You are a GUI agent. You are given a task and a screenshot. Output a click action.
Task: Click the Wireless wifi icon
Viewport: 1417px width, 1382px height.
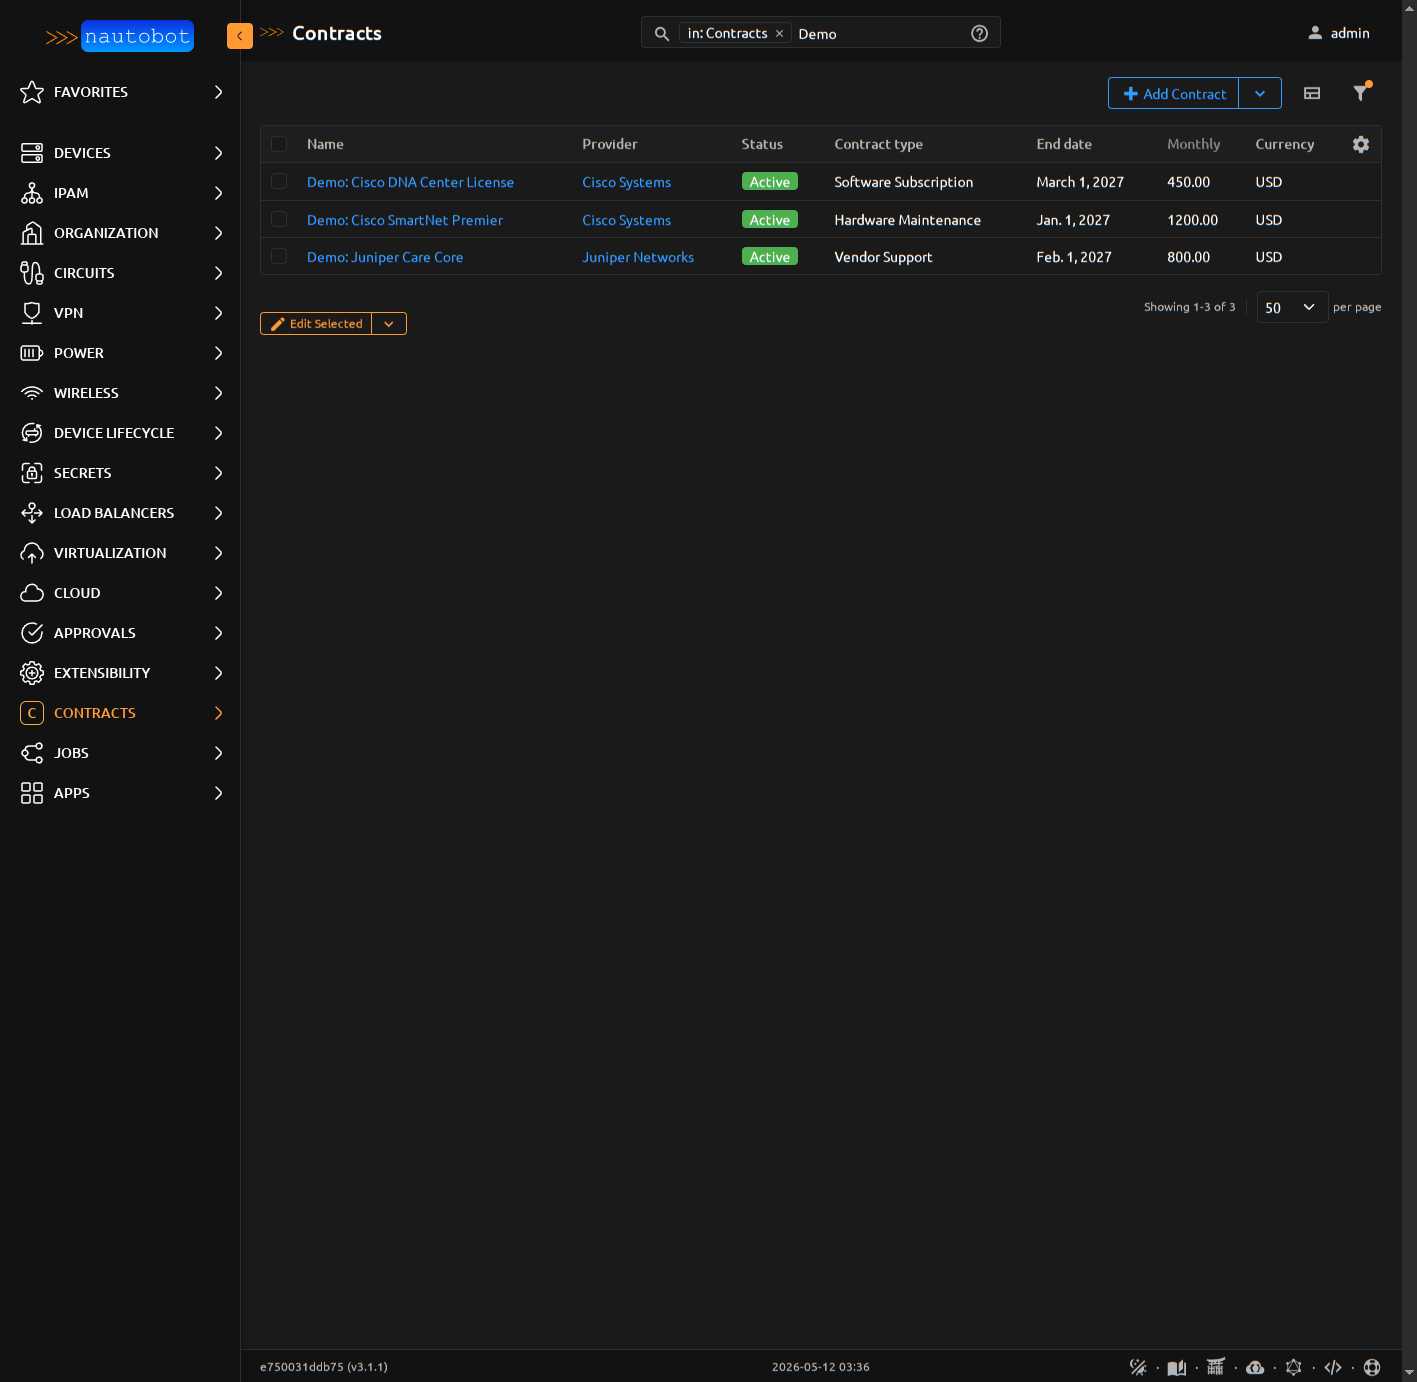pyautogui.click(x=32, y=393)
